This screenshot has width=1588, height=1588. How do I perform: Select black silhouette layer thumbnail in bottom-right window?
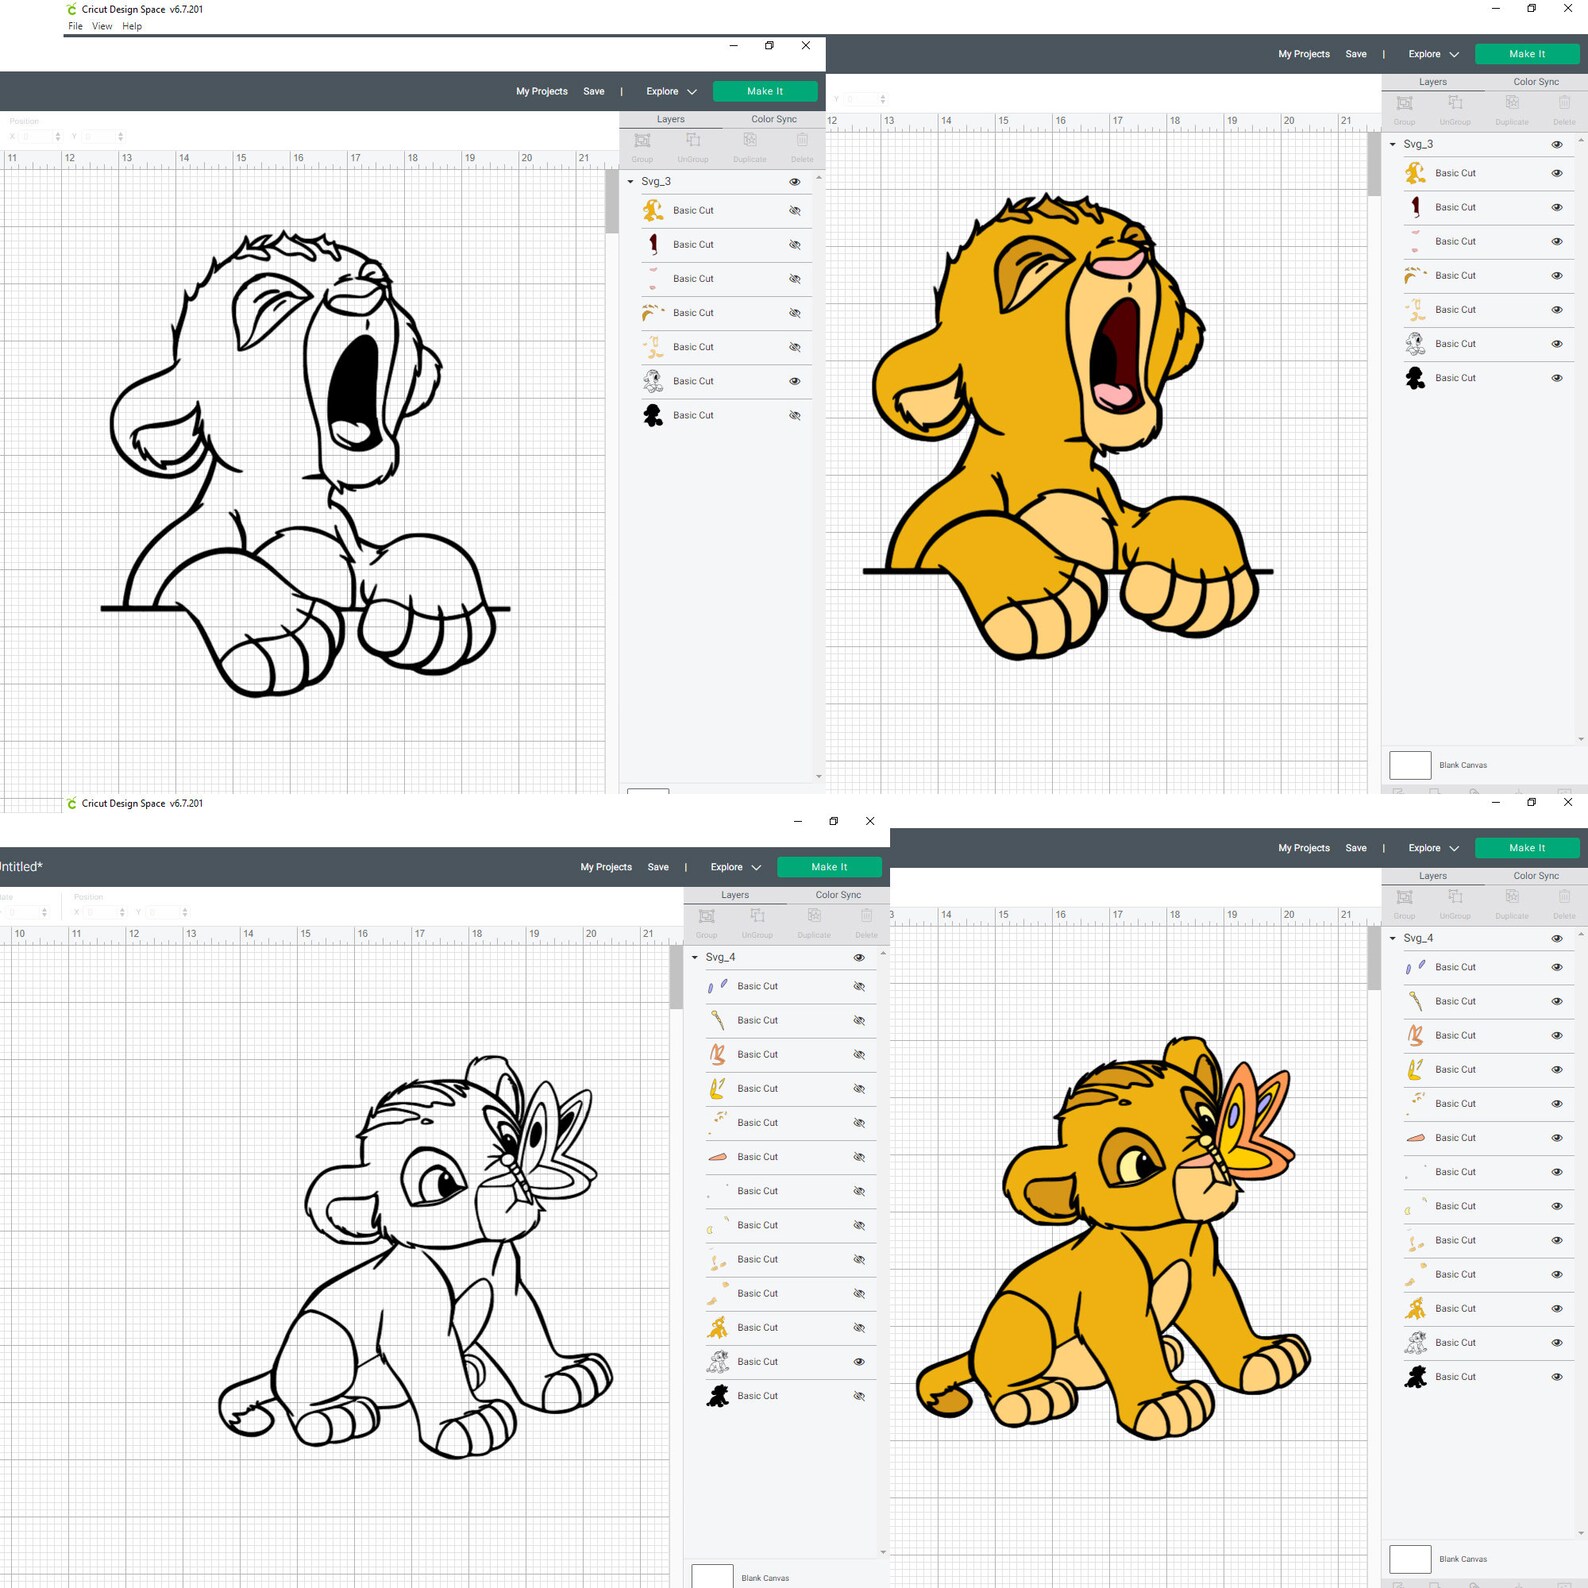(1415, 1377)
